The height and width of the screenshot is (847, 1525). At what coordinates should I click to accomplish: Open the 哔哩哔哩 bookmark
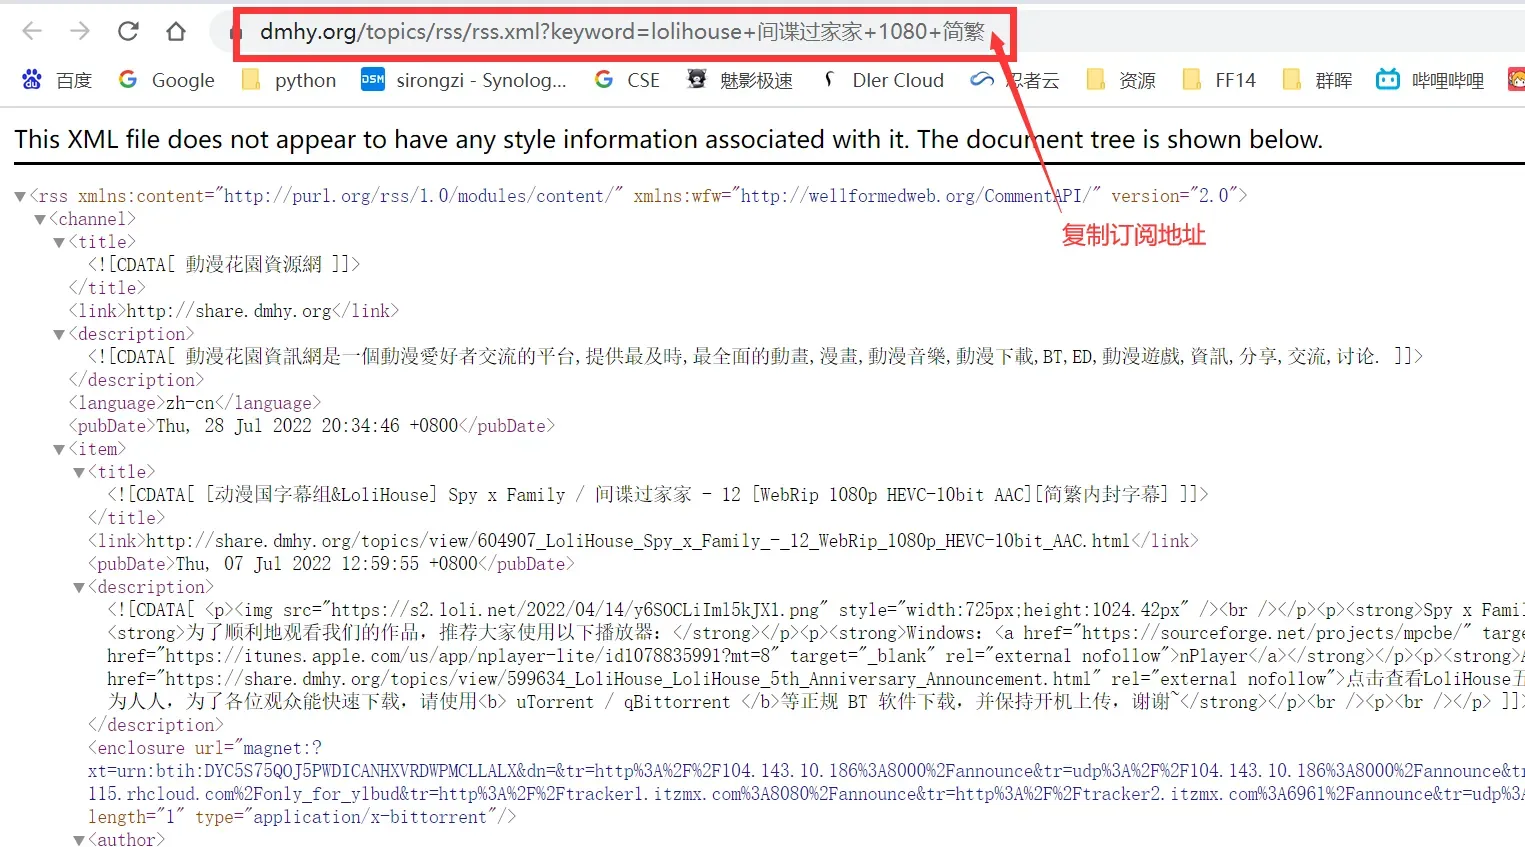click(x=1430, y=80)
